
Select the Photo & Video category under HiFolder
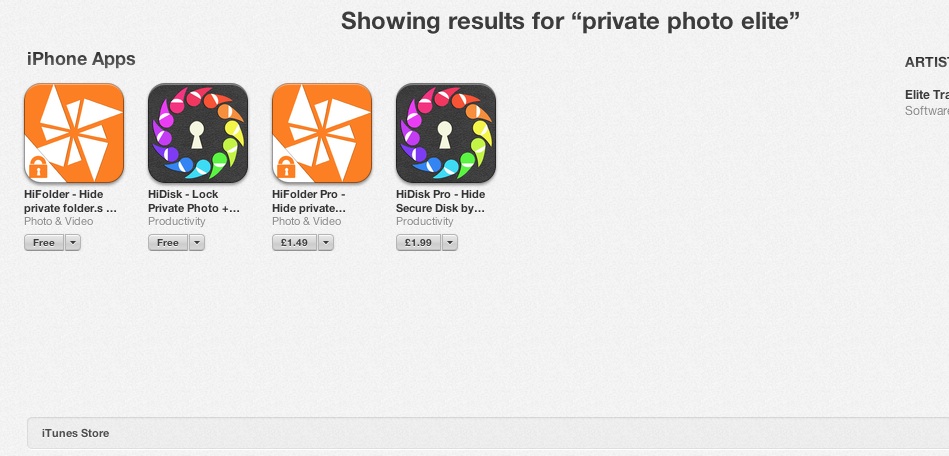(59, 222)
